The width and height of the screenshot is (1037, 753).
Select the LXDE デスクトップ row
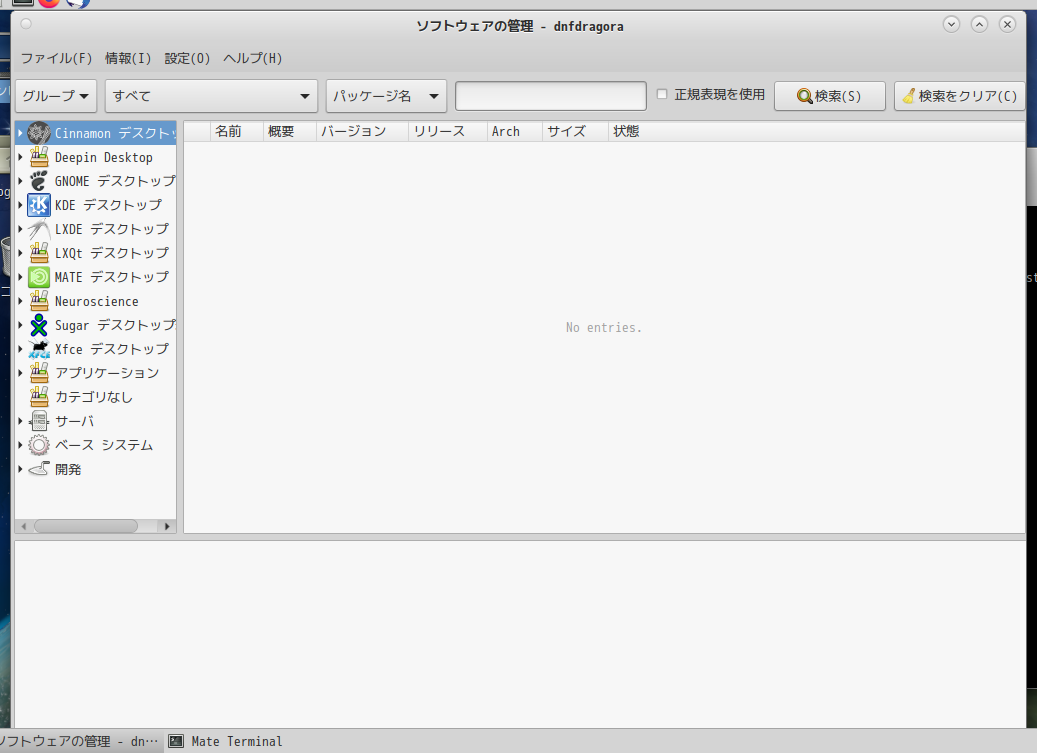pyautogui.click(x=96, y=229)
